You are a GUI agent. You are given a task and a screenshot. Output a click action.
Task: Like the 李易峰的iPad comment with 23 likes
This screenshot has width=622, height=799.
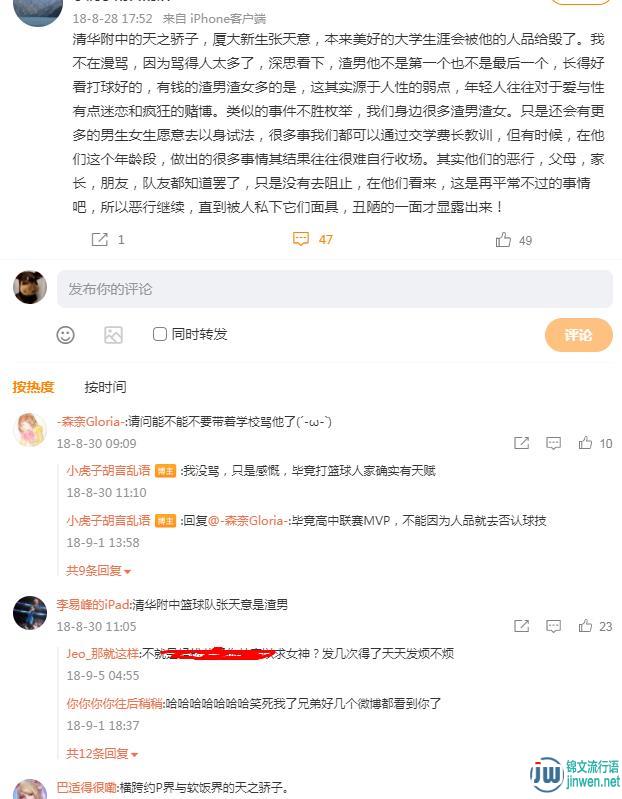pyautogui.click(x=585, y=626)
